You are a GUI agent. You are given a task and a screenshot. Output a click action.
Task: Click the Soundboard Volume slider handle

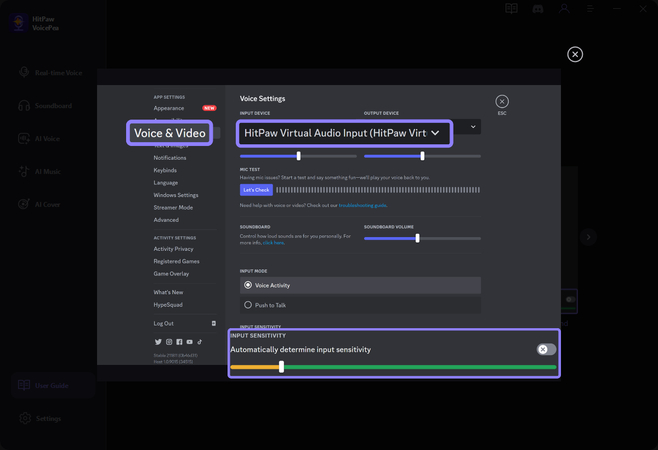coord(417,238)
